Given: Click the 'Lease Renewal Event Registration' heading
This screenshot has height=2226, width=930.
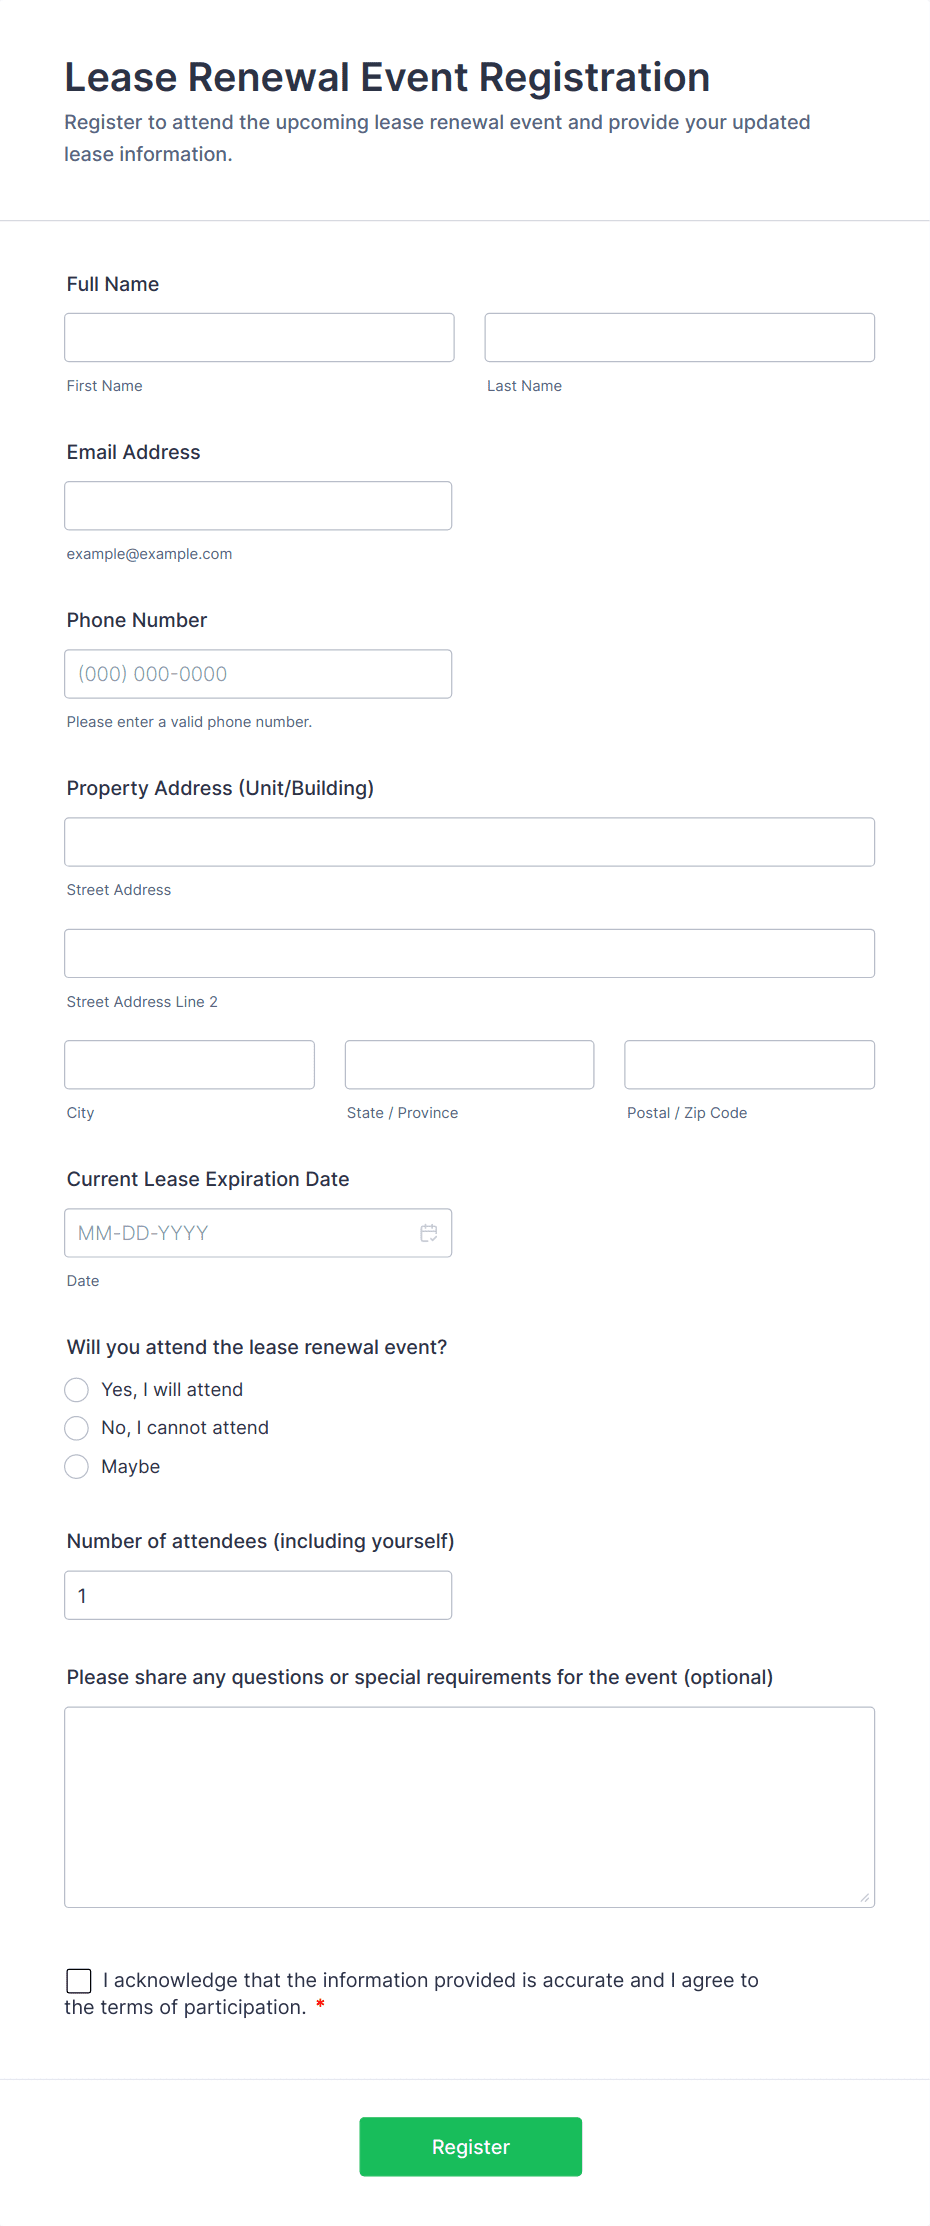Looking at the screenshot, I should (x=387, y=78).
